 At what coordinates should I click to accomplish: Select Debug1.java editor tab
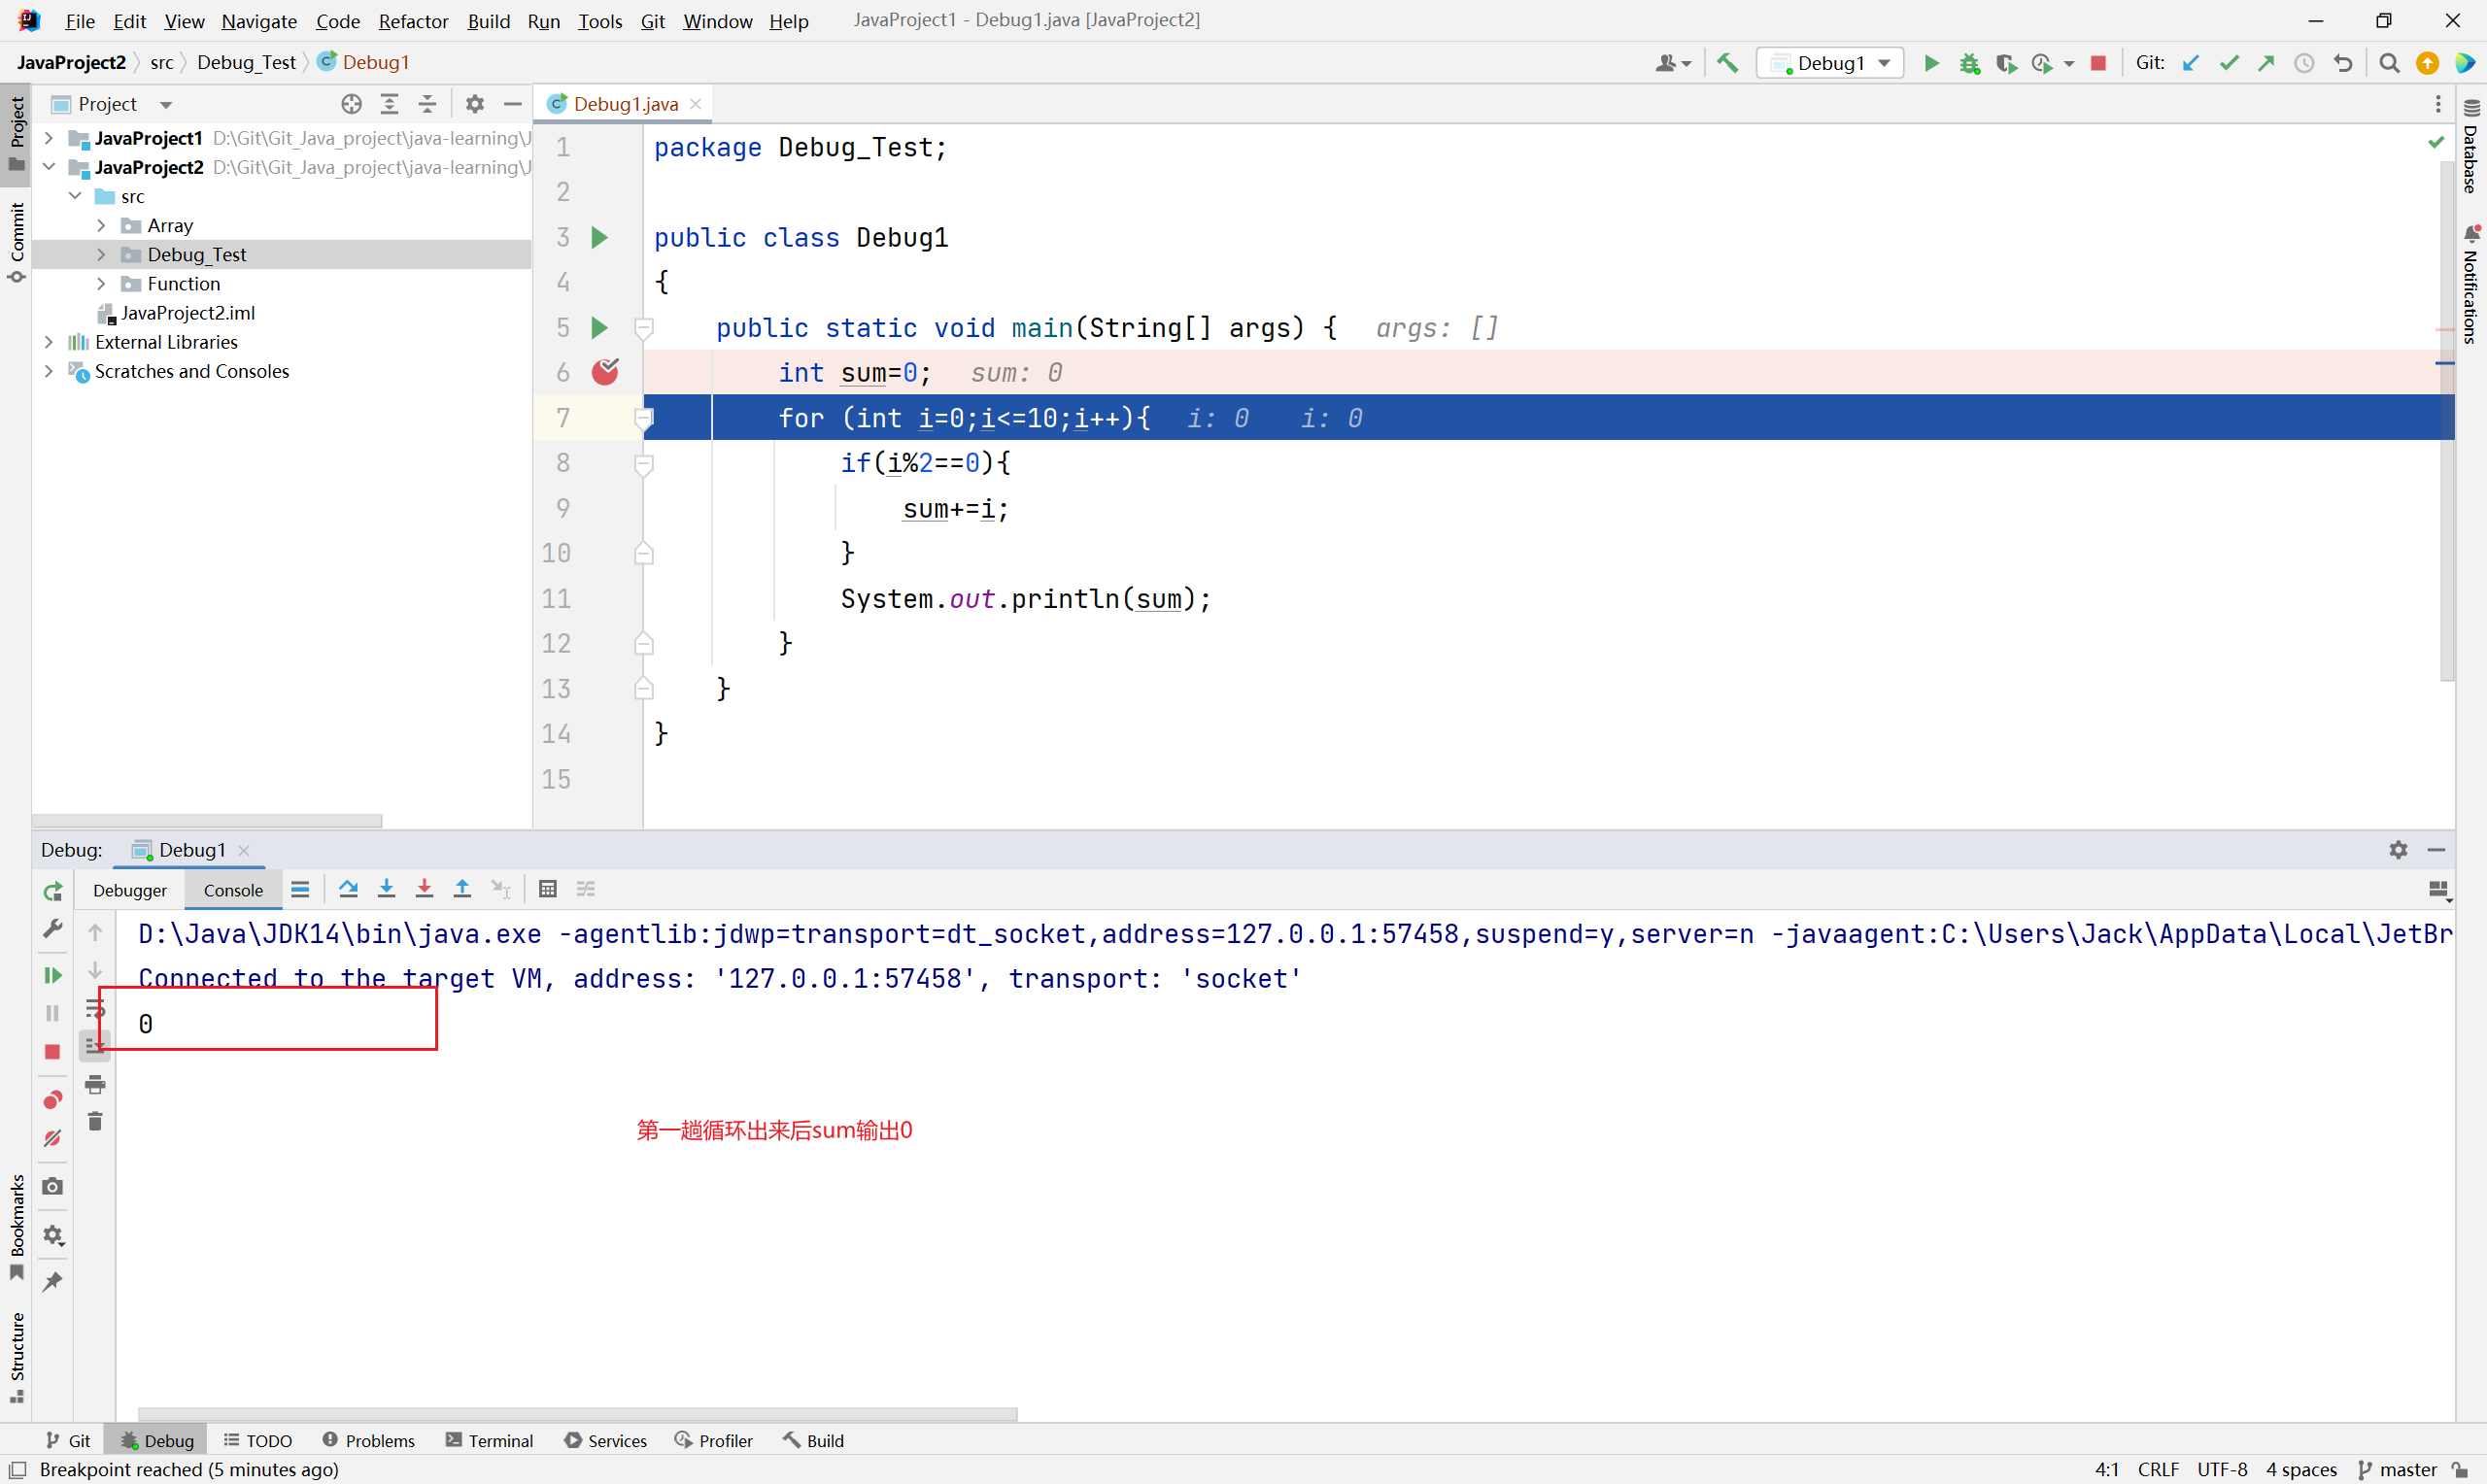[x=625, y=104]
